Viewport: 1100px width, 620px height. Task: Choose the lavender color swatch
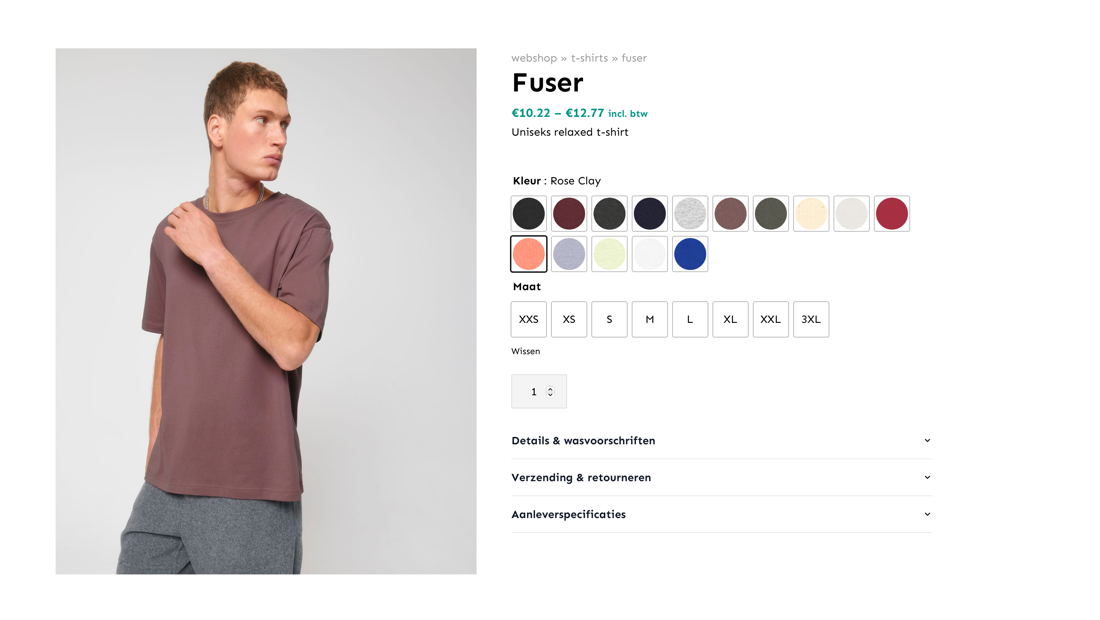[x=569, y=254]
